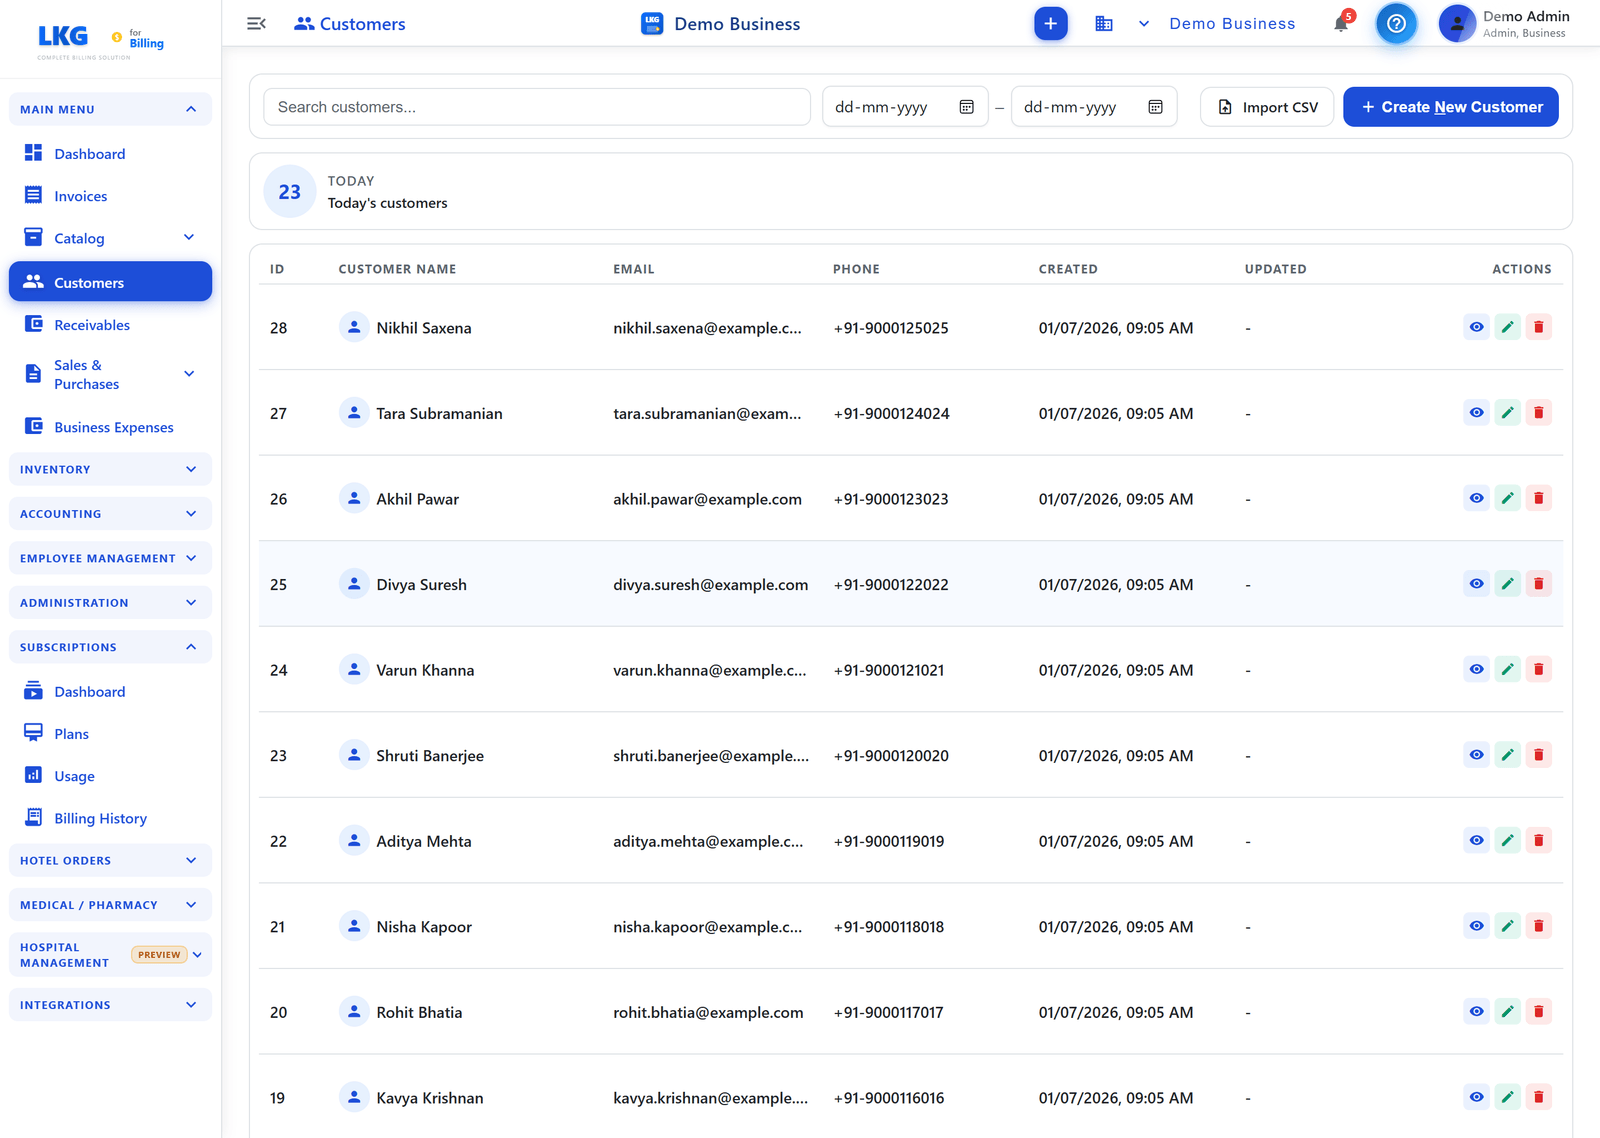Expand the Catalog submenu
This screenshot has width=1600, height=1138.
click(189, 237)
